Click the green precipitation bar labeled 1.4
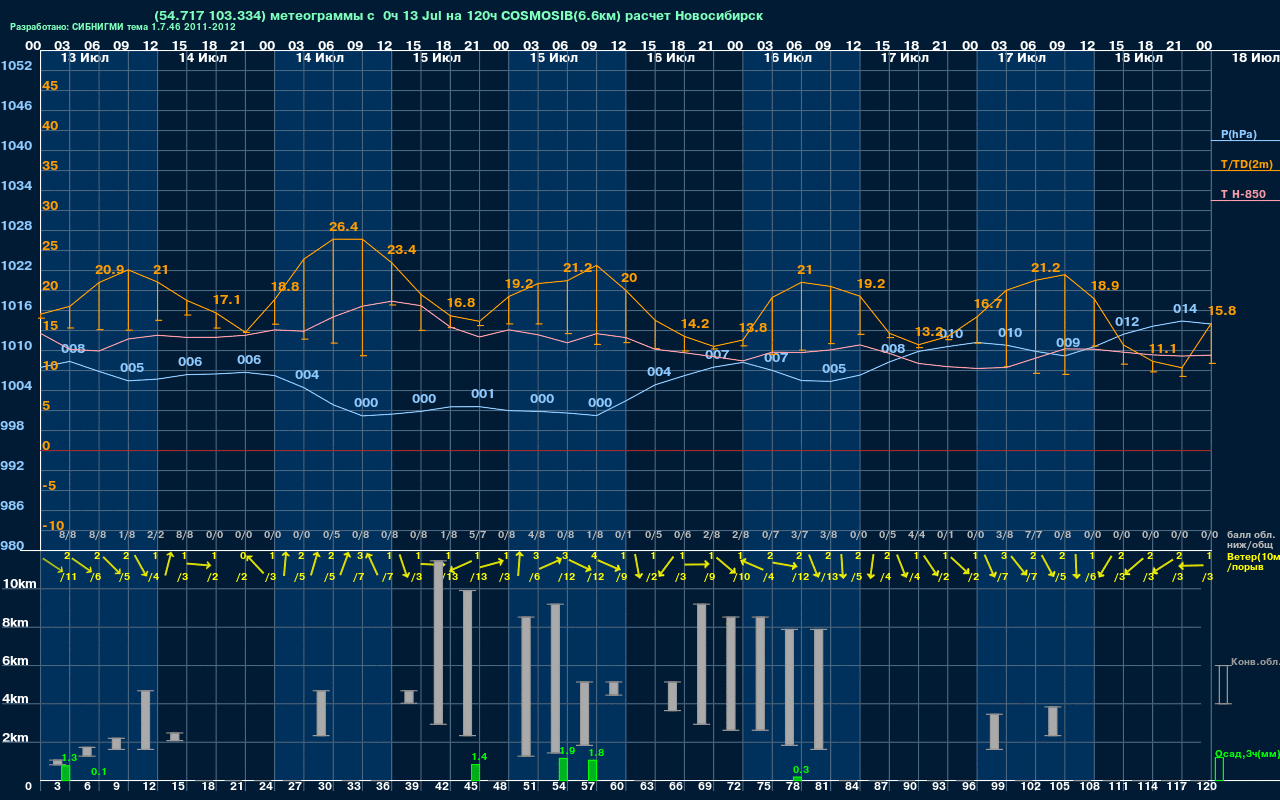 click(476, 772)
